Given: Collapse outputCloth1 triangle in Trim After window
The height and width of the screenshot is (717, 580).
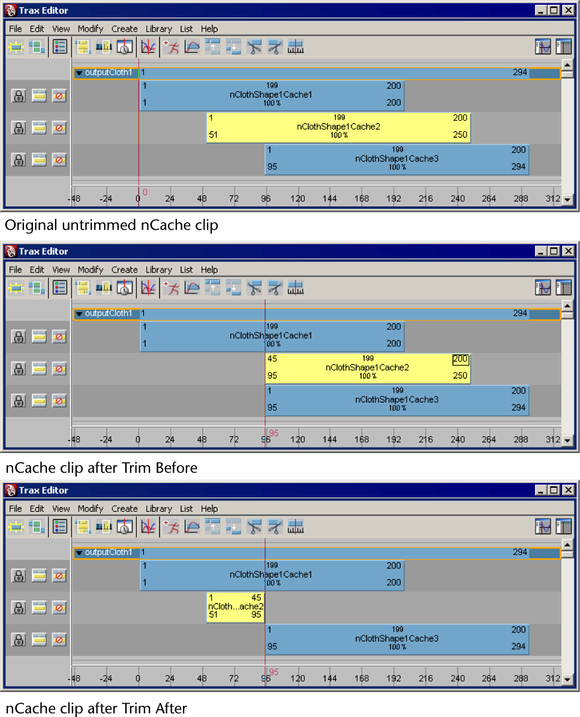Looking at the screenshot, I should (x=79, y=553).
